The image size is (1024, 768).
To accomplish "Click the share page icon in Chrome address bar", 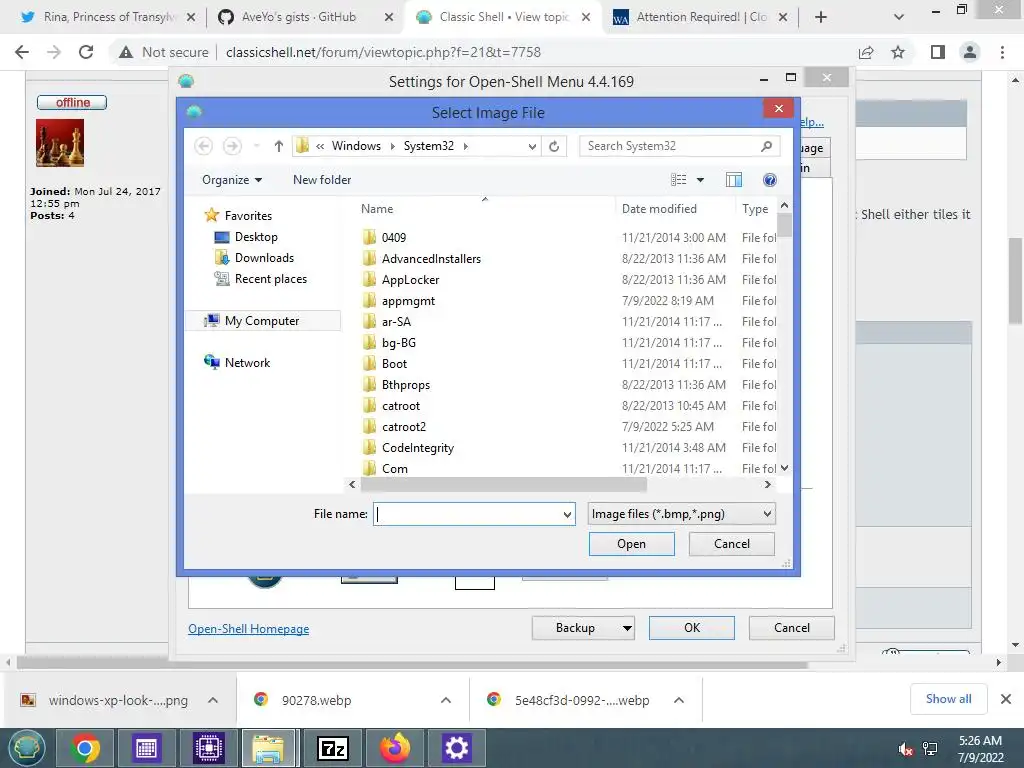I will click(x=866, y=52).
